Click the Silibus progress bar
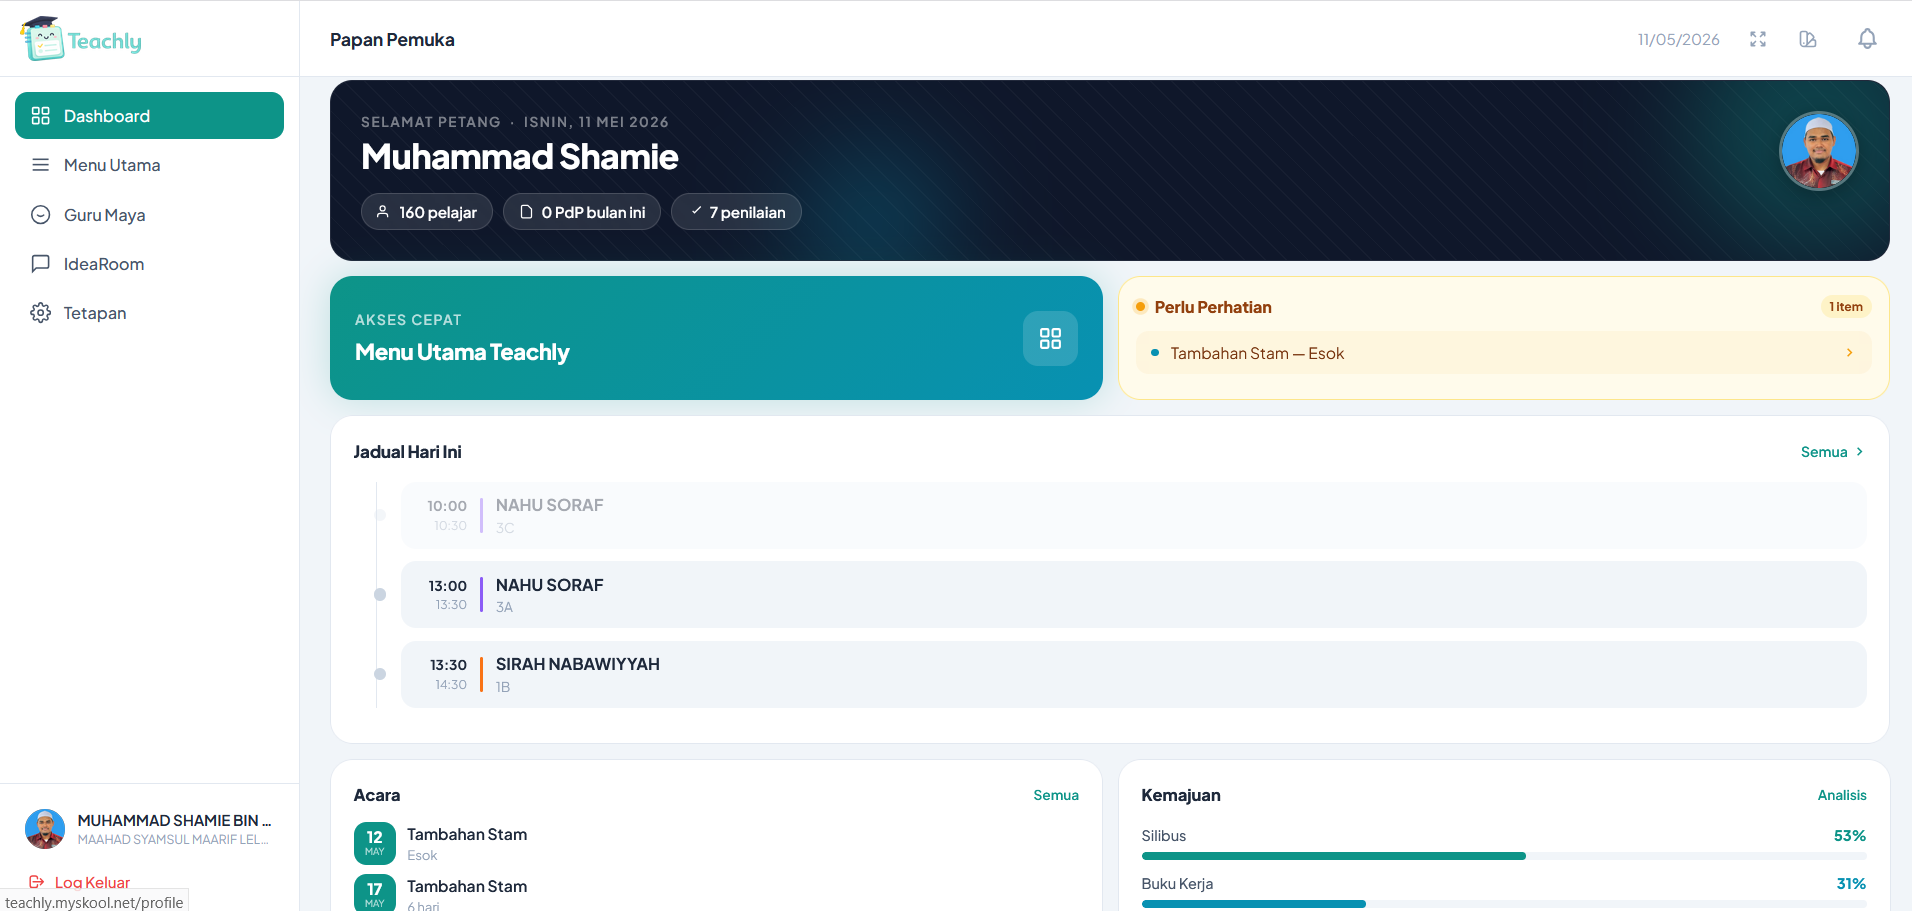 point(1504,856)
